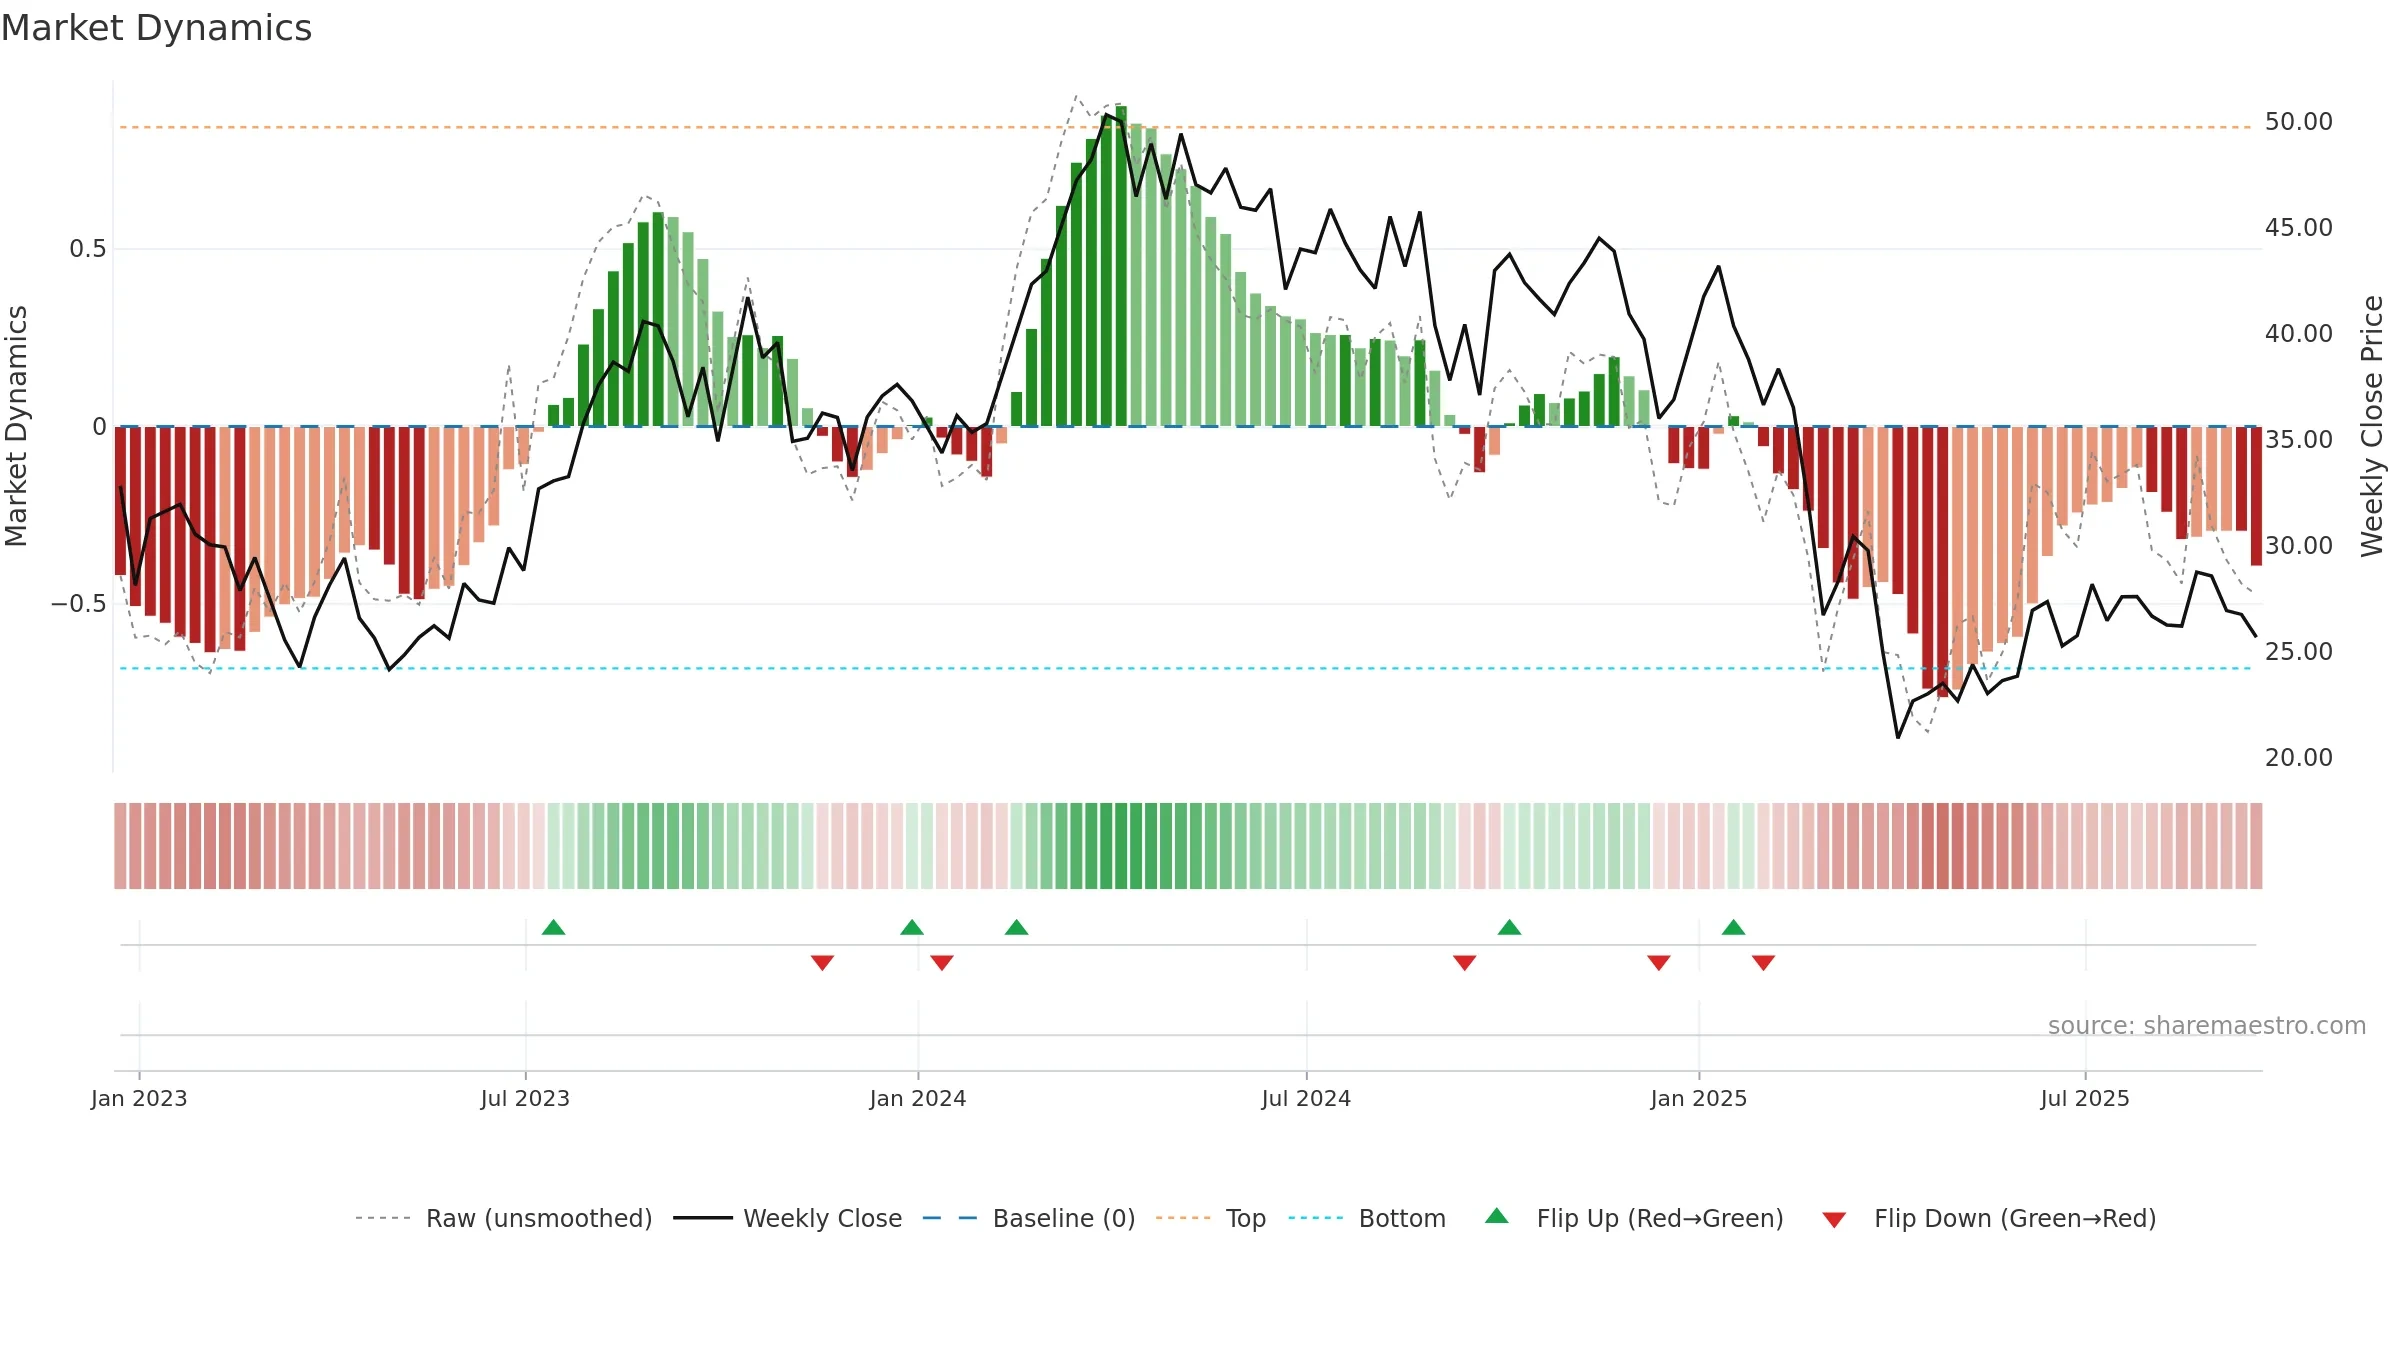The width and height of the screenshot is (2400, 1350).
Task: Click the −0.5 left axis label
Action: pyautogui.click(x=79, y=604)
